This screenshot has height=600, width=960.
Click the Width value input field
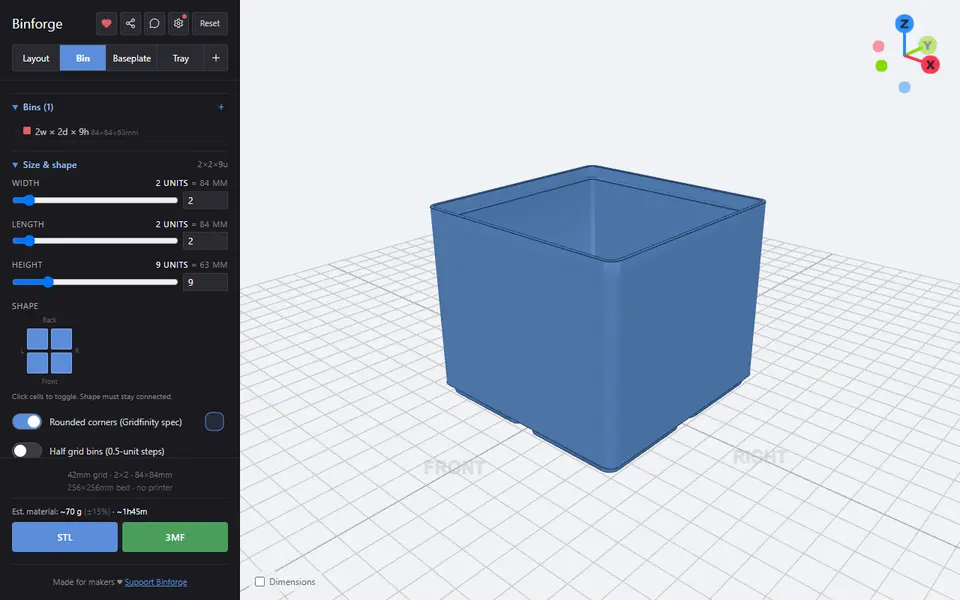tap(205, 200)
